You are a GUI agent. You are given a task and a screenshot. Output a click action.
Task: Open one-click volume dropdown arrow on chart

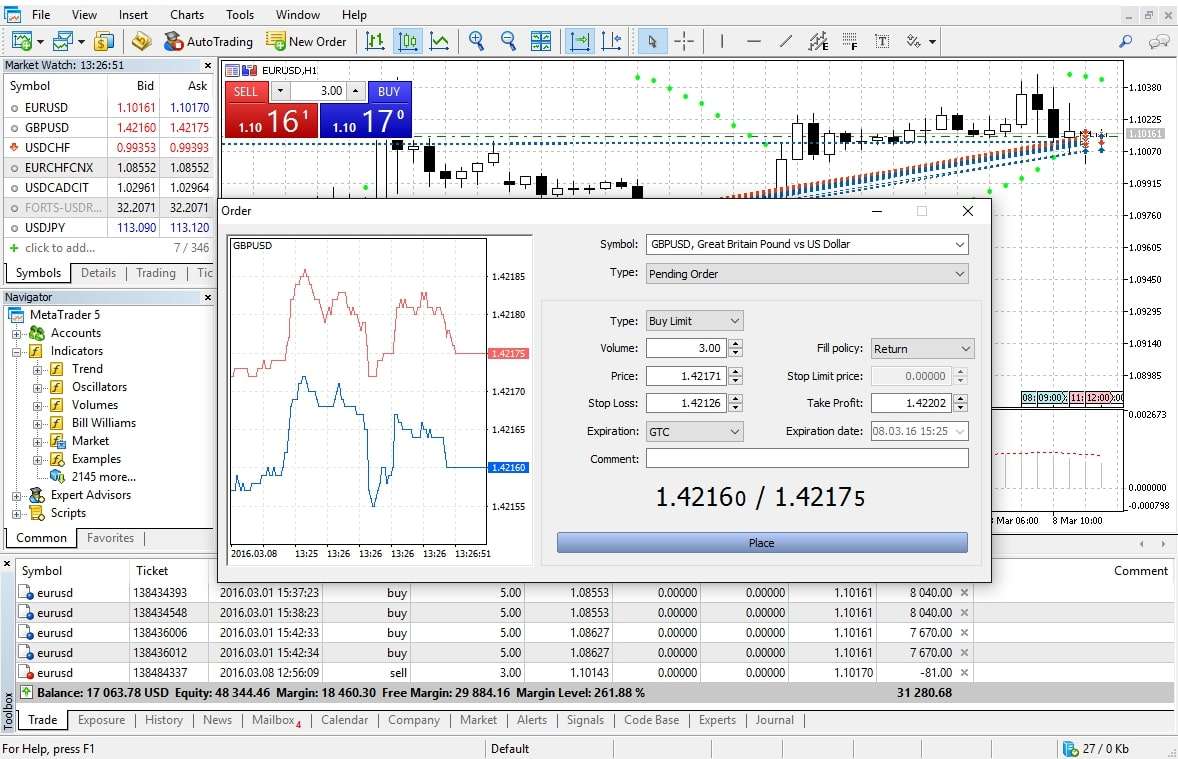point(280,91)
